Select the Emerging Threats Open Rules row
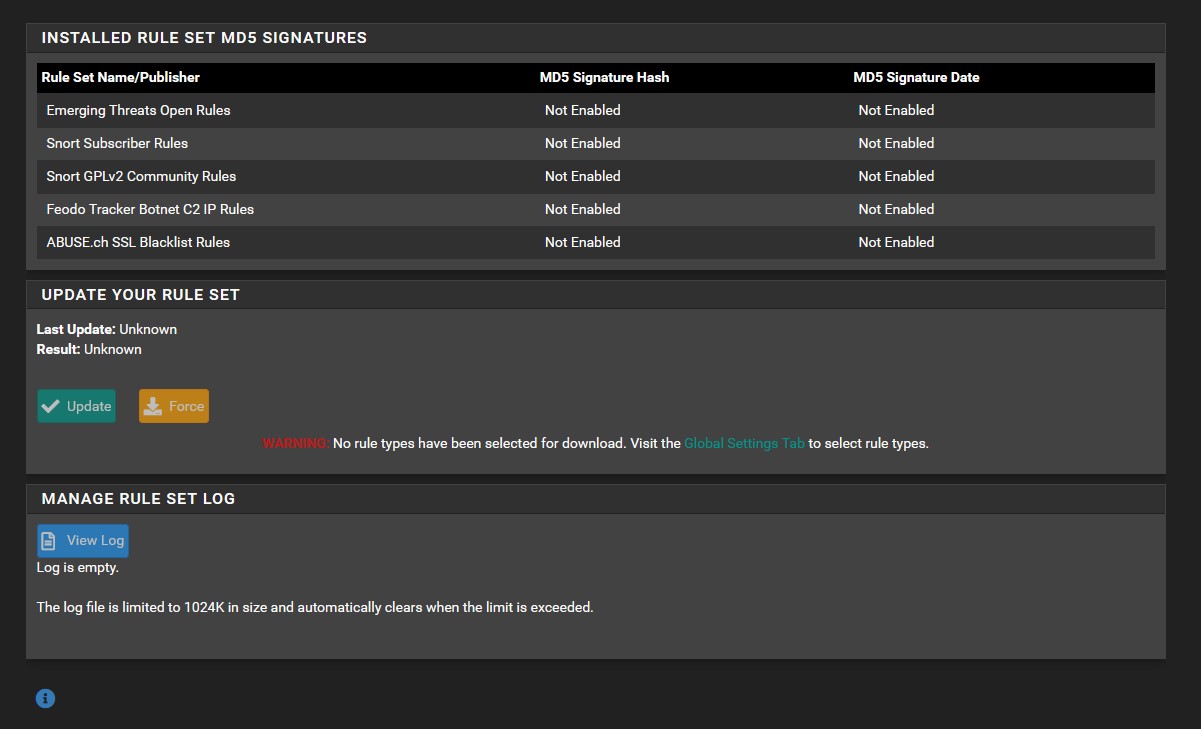Screen dimensions: 1201x729 (x=138, y=110)
